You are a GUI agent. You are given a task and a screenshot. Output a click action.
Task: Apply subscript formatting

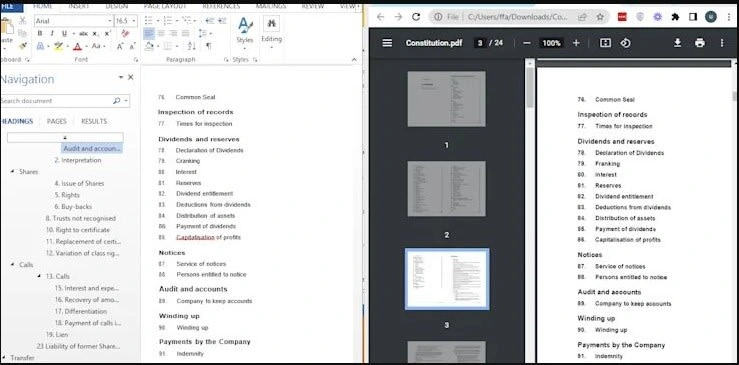point(96,33)
